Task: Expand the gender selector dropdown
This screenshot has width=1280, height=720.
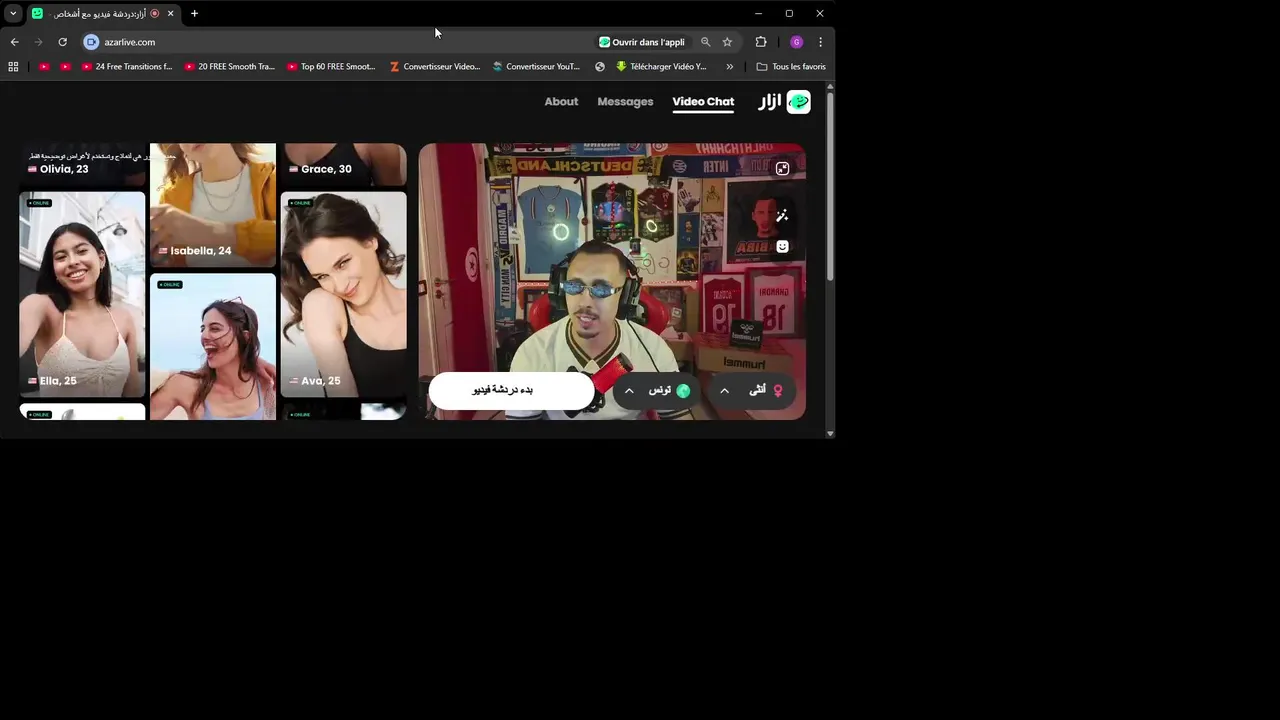Action: [724, 390]
